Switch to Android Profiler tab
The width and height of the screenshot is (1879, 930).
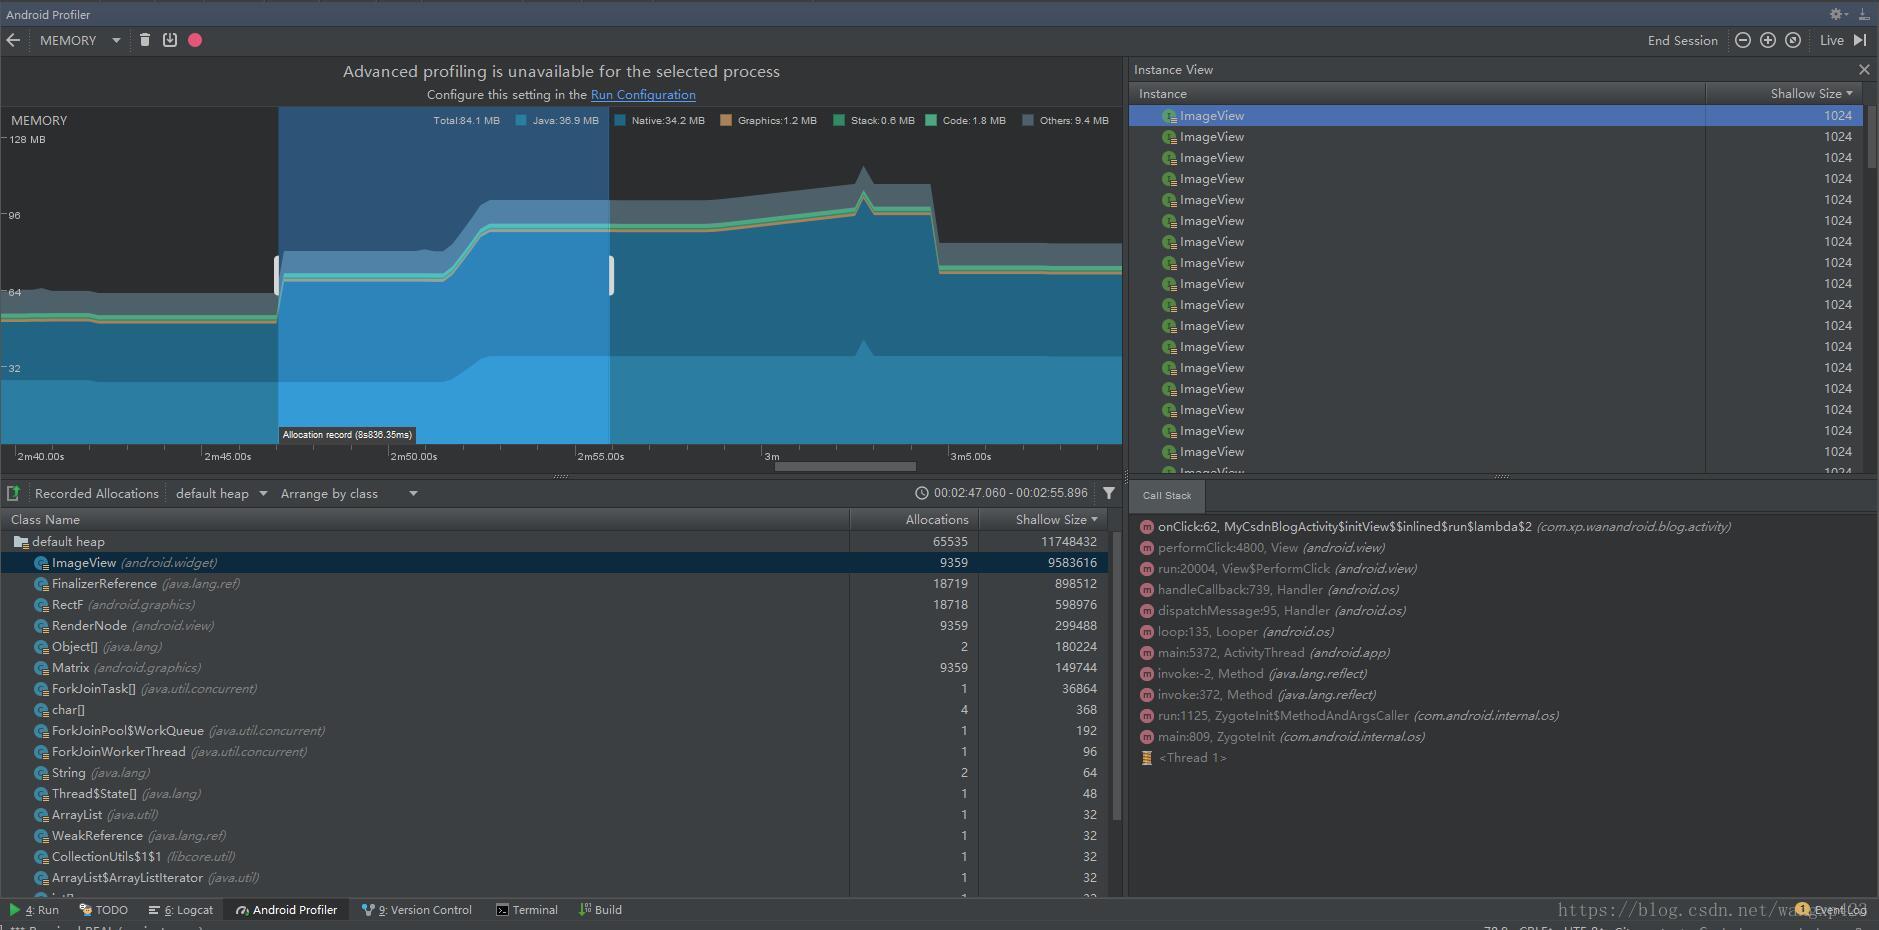(x=286, y=910)
